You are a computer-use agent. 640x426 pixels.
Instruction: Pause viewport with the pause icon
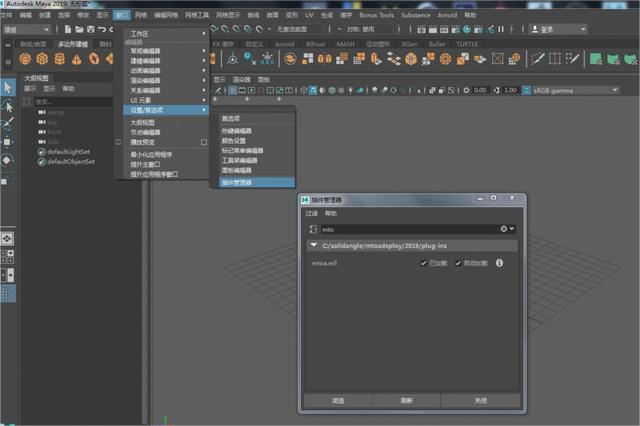501,29
